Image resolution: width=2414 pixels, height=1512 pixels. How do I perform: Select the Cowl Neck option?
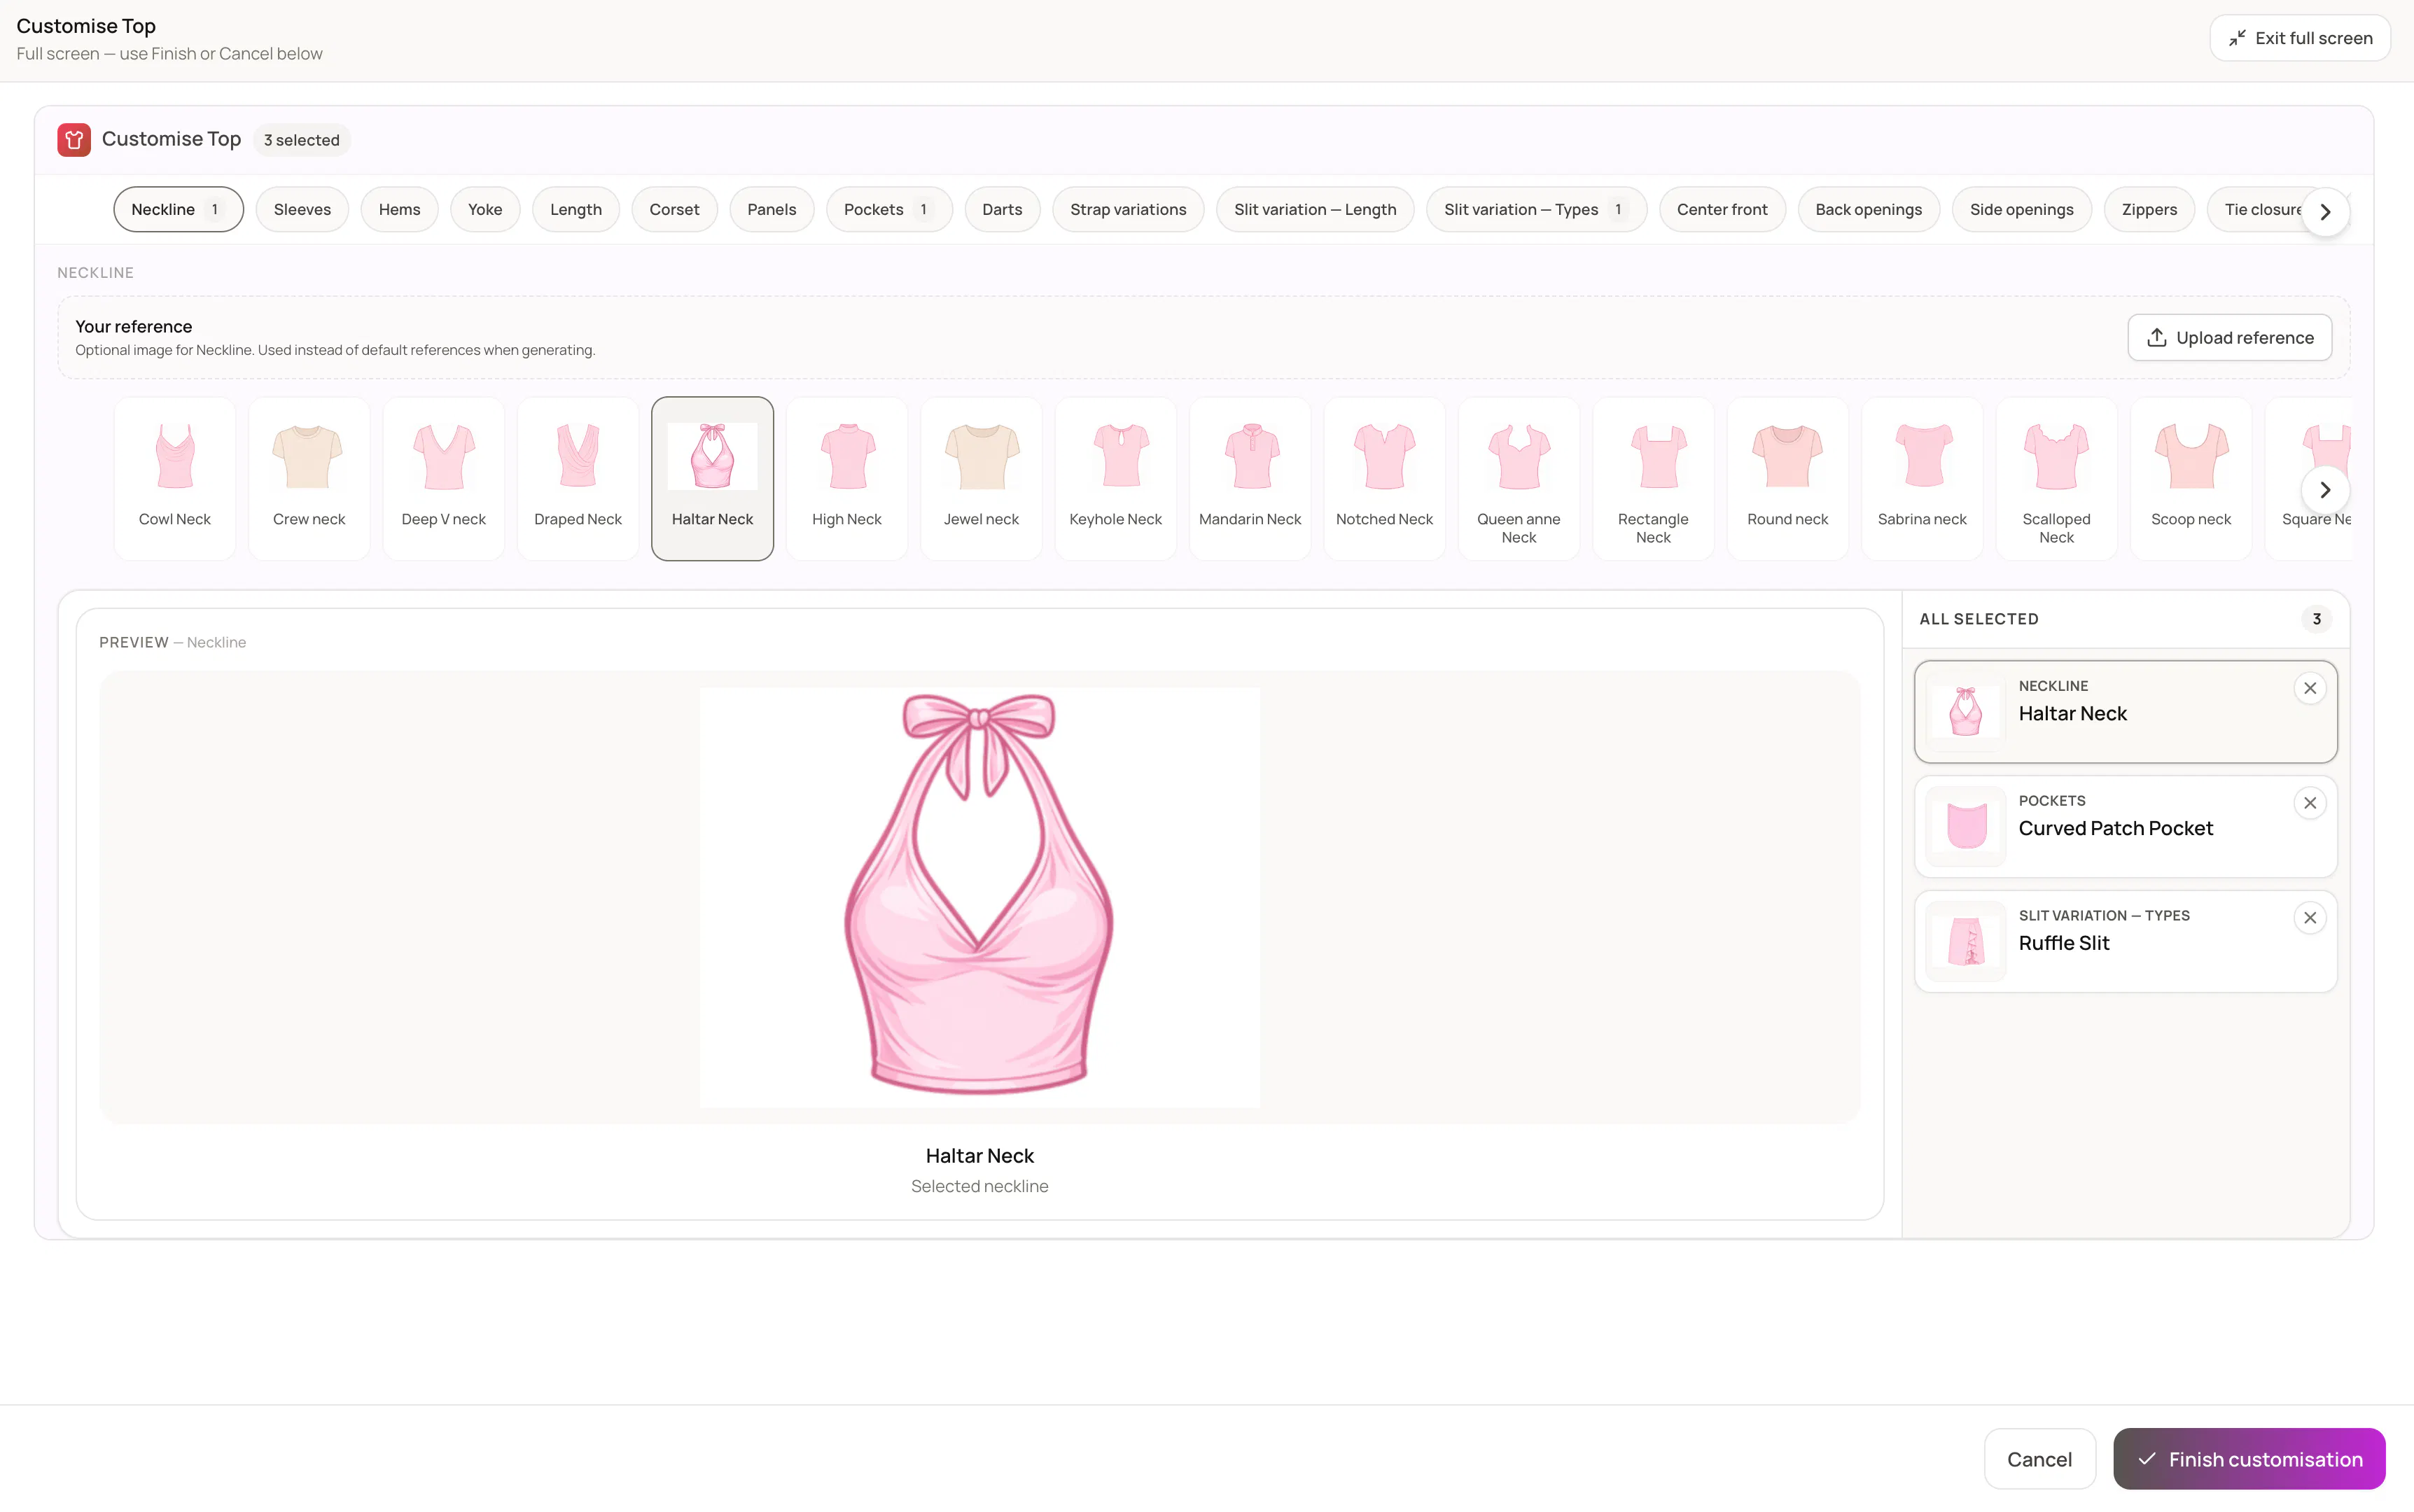(175, 479)
